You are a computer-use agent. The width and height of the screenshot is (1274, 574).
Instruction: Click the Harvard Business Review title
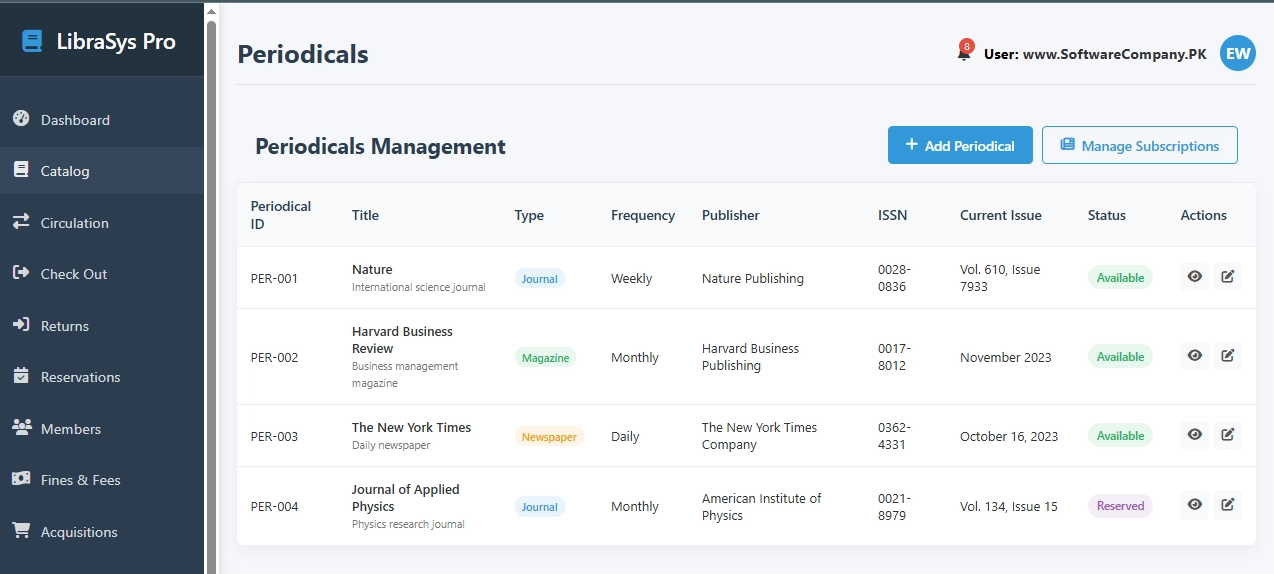coord(402,340)
